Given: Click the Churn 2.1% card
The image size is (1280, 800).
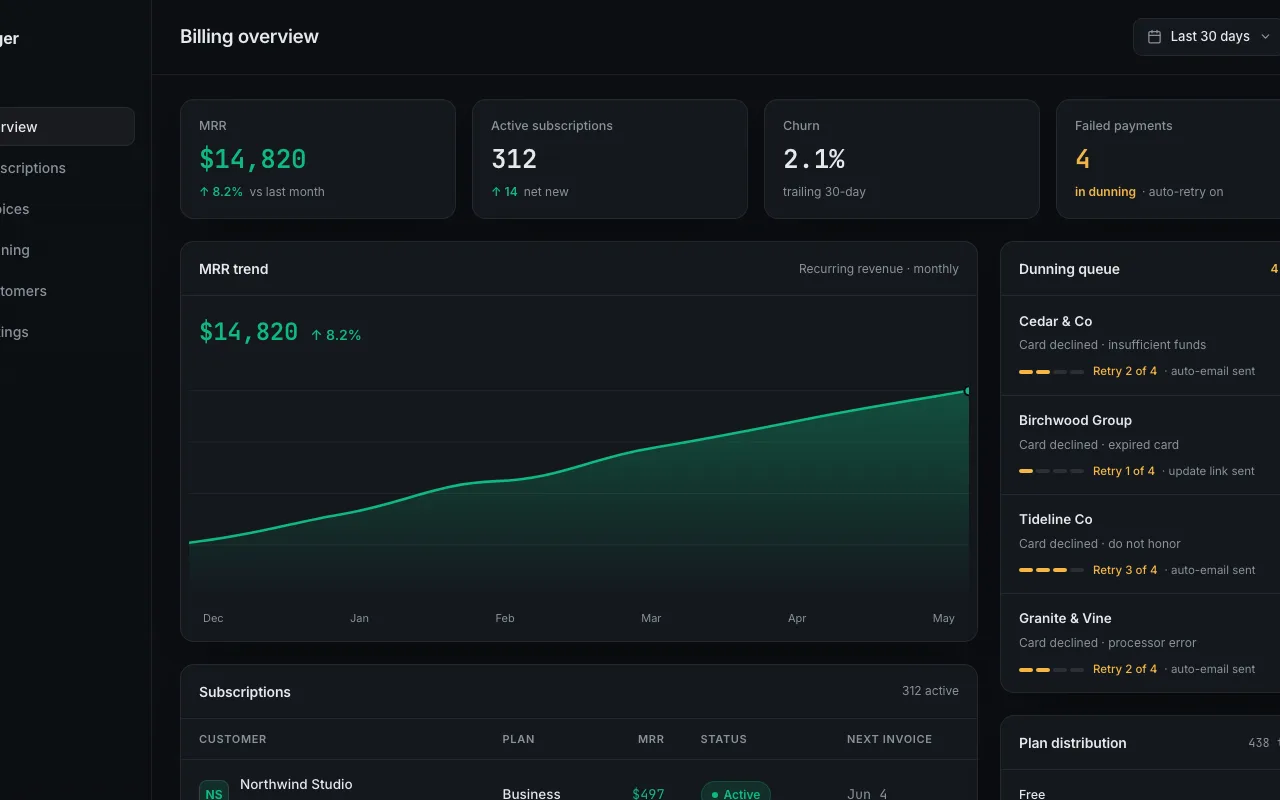Looking at the screenshot, I should [902, 159].
